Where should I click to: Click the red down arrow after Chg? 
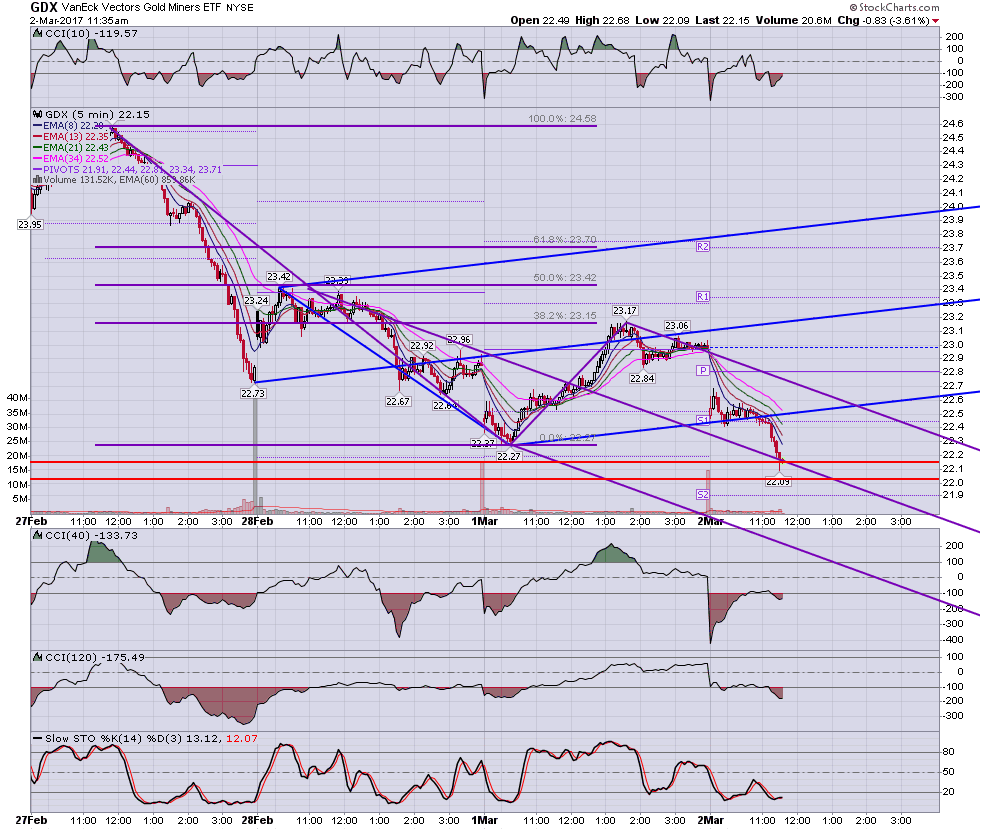tap(935, 21)
